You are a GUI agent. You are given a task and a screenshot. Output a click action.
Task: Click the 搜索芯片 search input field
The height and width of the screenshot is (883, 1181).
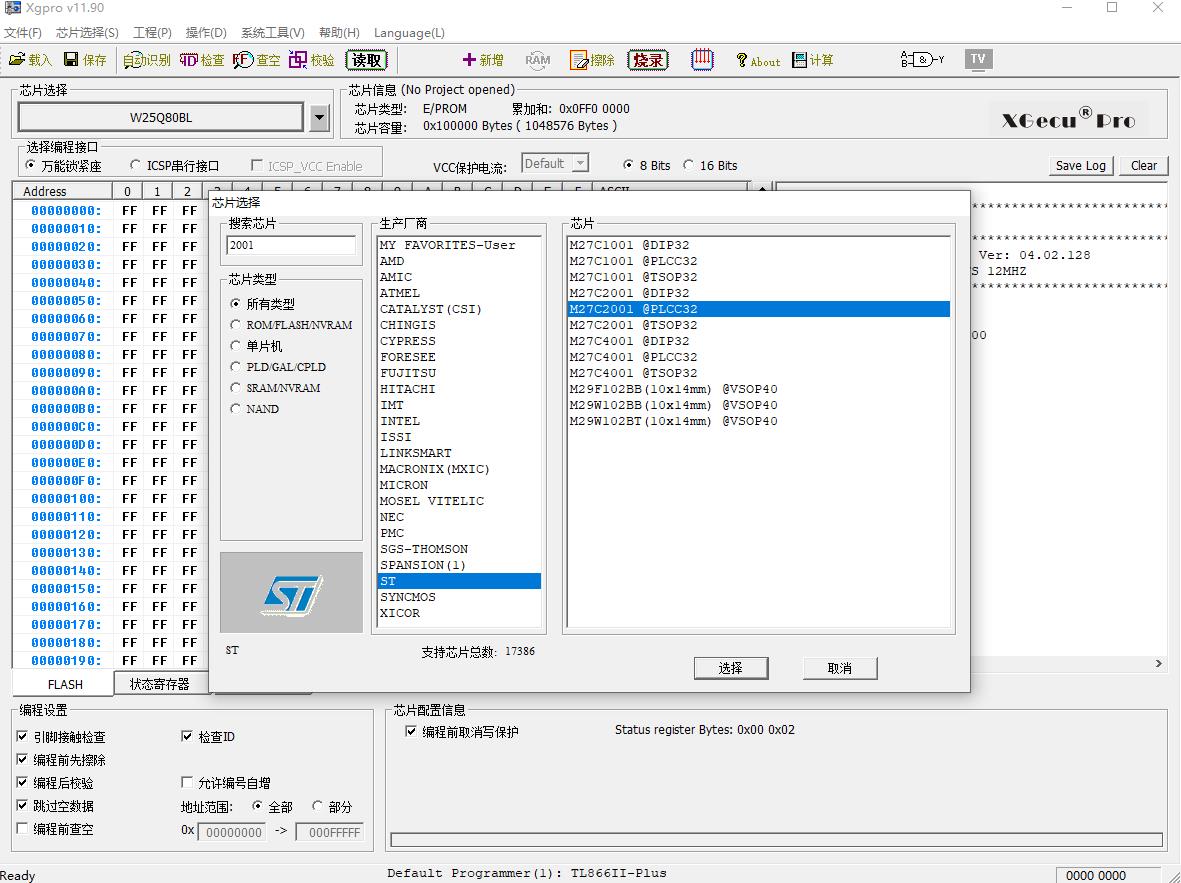(x=291, y=245)
